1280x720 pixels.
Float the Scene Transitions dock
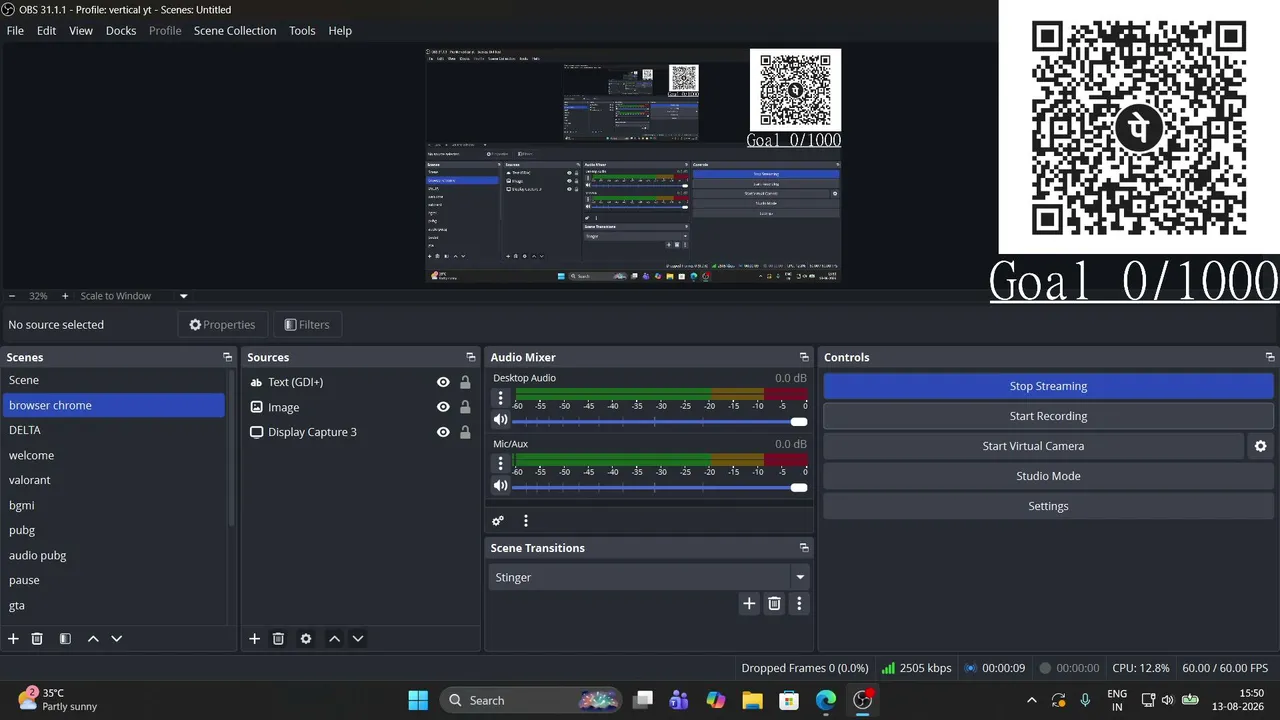804,548
